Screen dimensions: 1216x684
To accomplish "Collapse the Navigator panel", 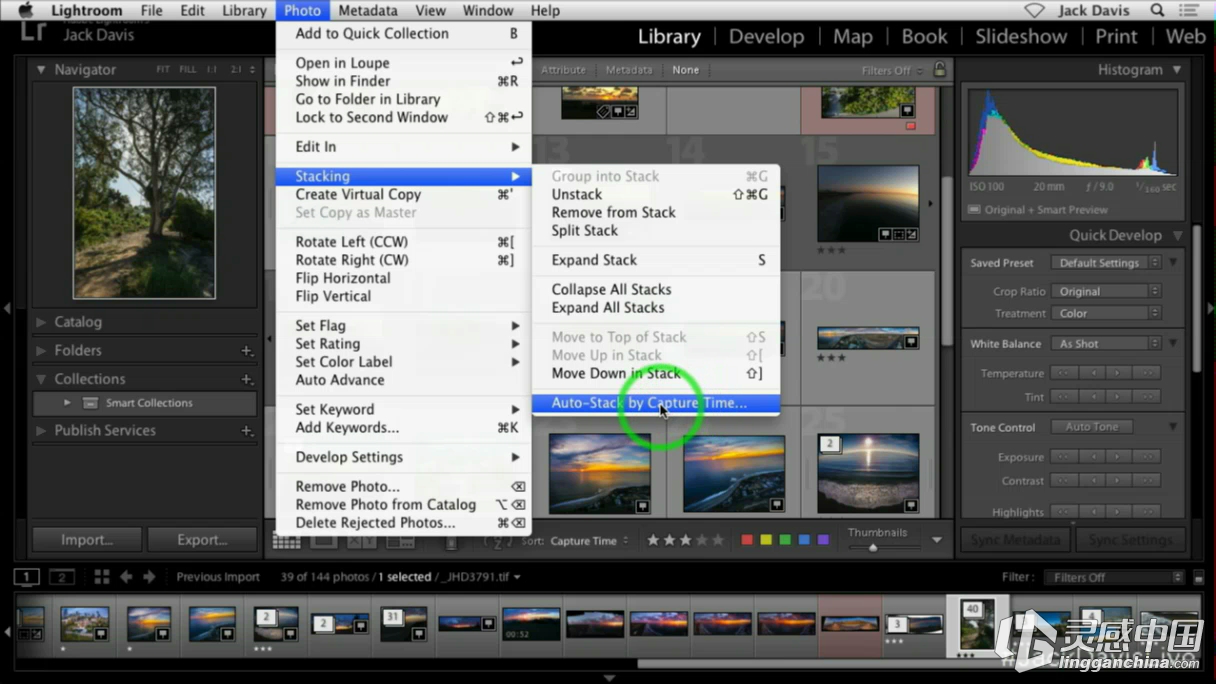I will [x=41, y=70].
